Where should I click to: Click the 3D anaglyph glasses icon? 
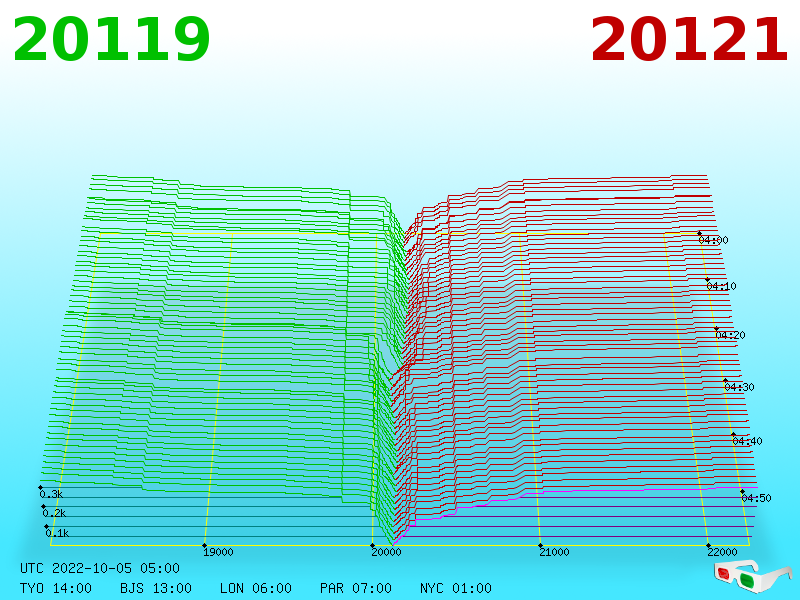click(752, 577)
